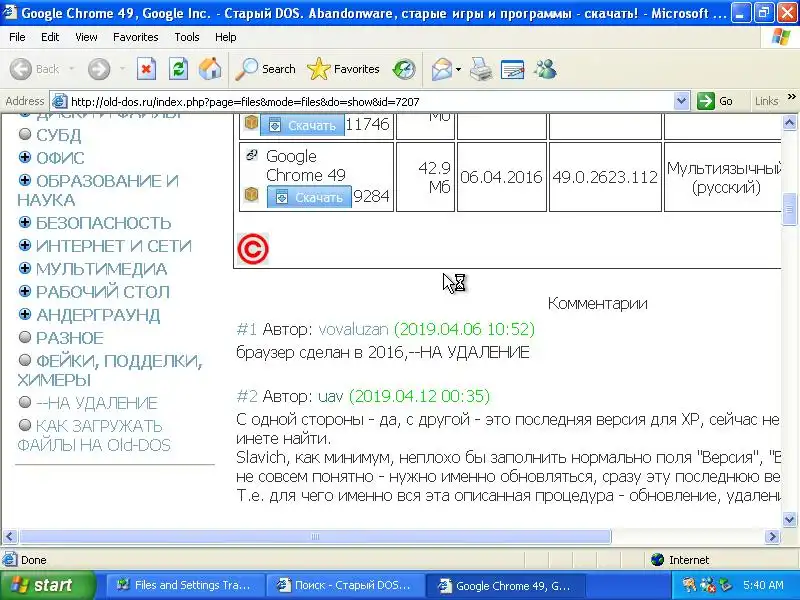The height and width of the screenshot is (600, 800).
Task: Click the 5:40 AM system clock
Action: click(x=763, y=585)
